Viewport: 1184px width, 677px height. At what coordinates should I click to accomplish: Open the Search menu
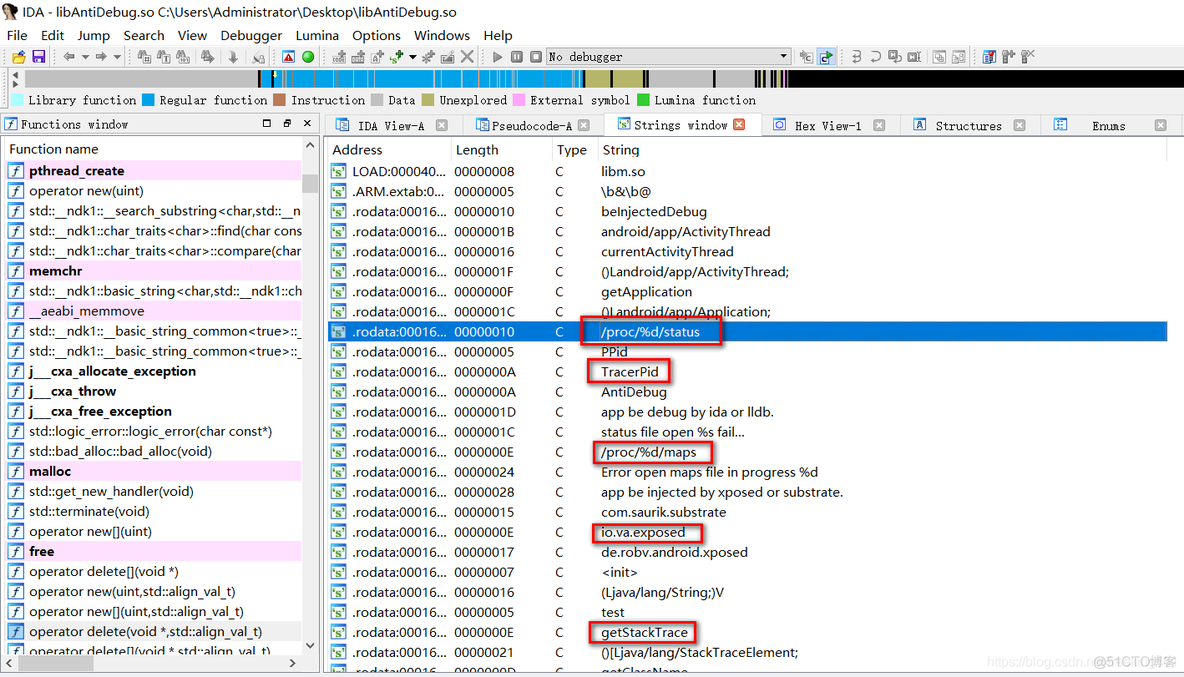(143, 35)
